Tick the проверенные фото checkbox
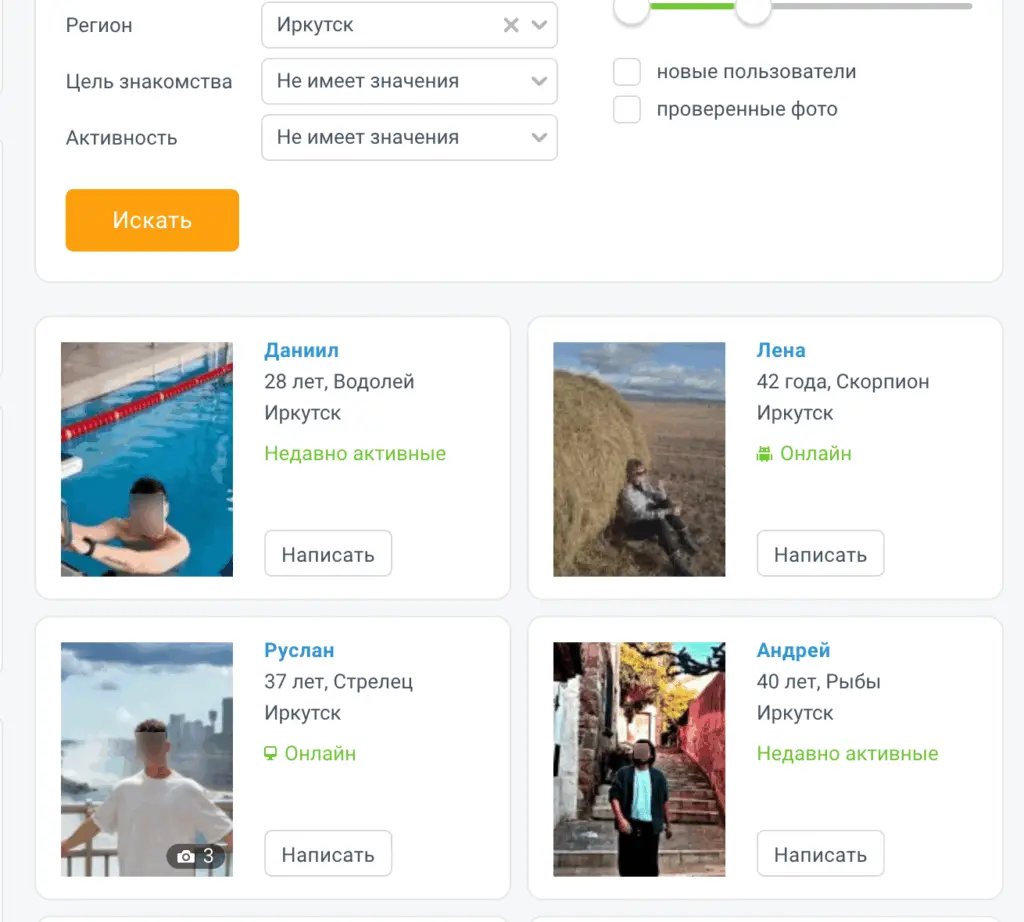1024x922 pixels. point(627,110)
